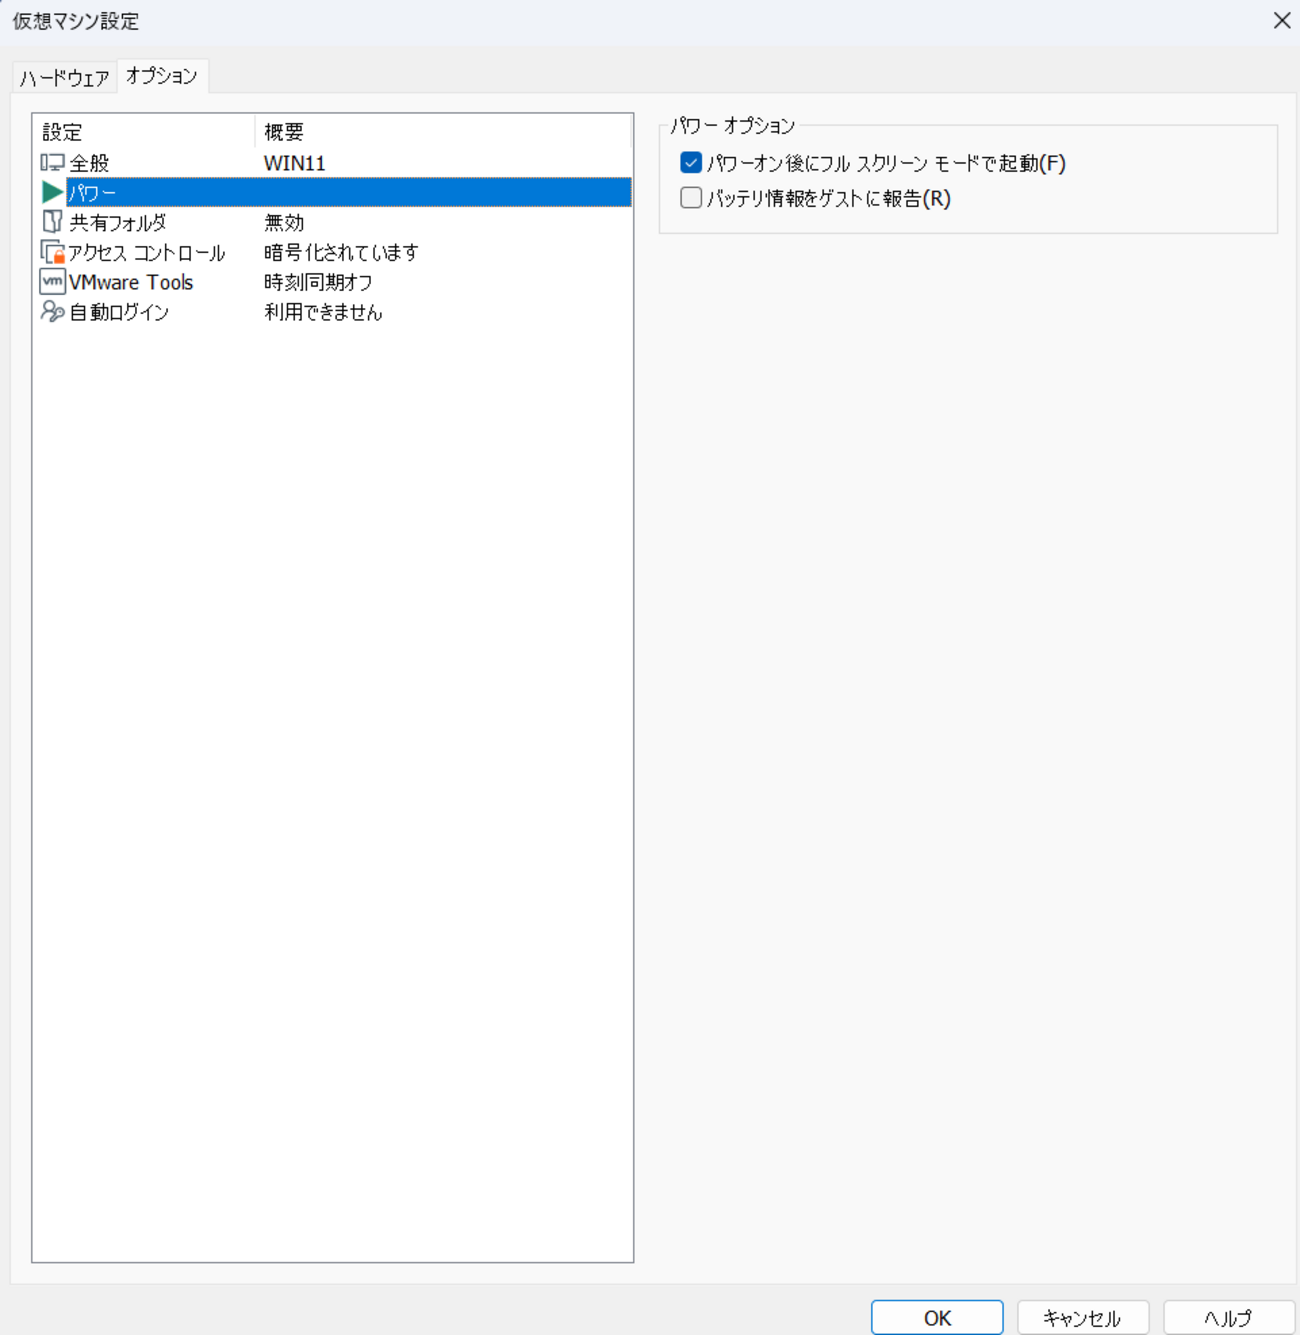Click the 自動ログイン user icon
Screen dimensions: 1300x1335
click(52, 312)
